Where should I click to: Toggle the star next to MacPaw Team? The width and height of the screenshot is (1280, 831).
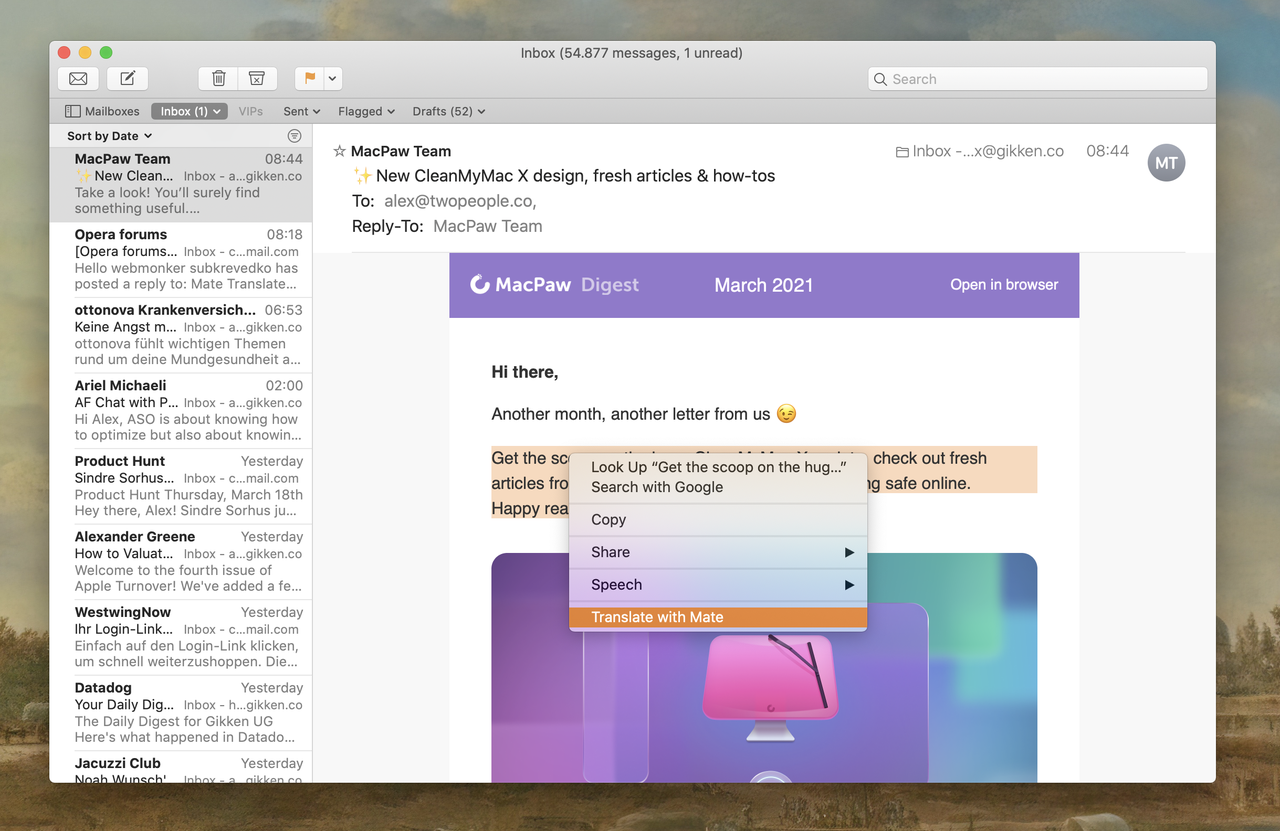pos(339,151)
